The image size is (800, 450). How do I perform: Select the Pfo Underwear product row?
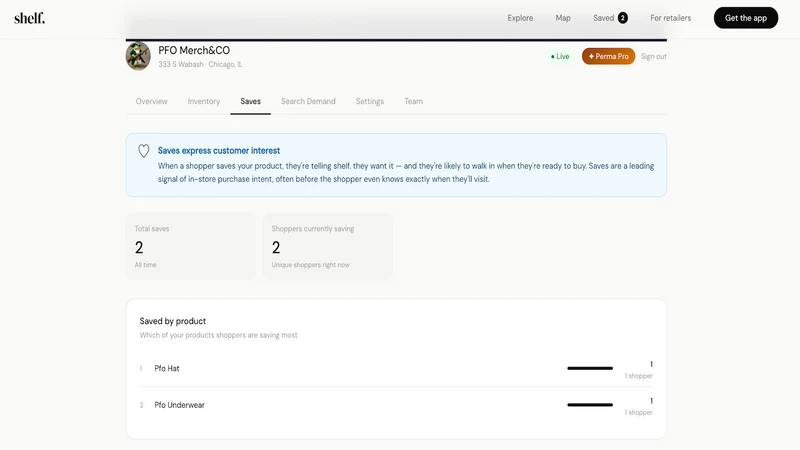396,405
